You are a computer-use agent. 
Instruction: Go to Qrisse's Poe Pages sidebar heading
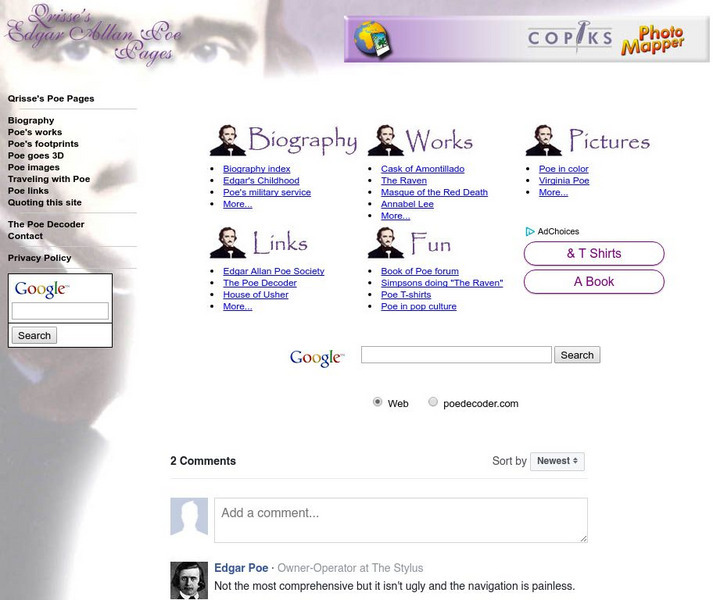(51, 99)
